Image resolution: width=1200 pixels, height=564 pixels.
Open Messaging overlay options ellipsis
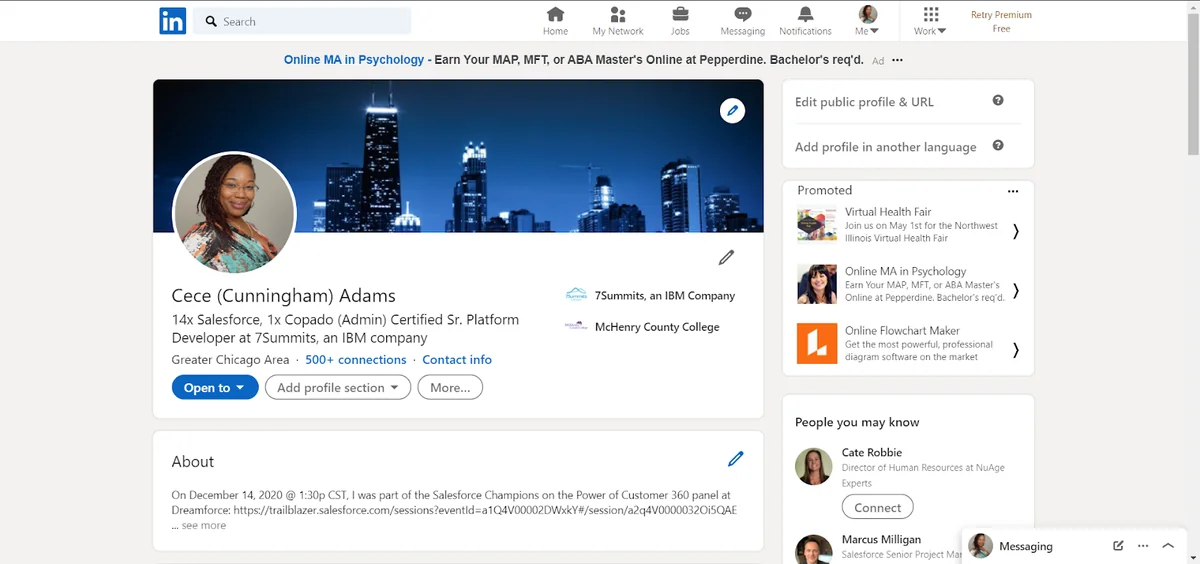(x=1143, y=546)
